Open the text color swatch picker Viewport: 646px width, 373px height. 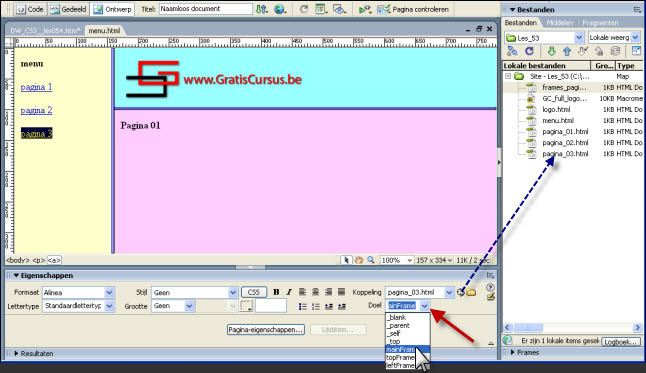pyautogui.click(x=246, y=306)
